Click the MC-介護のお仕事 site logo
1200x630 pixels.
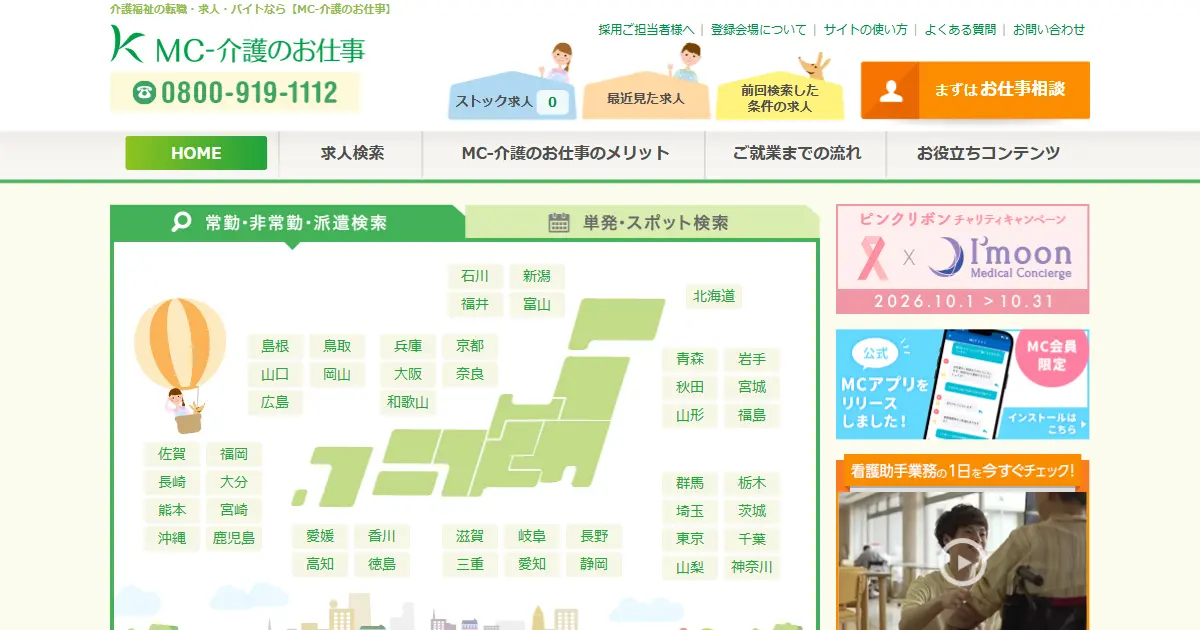238,45
